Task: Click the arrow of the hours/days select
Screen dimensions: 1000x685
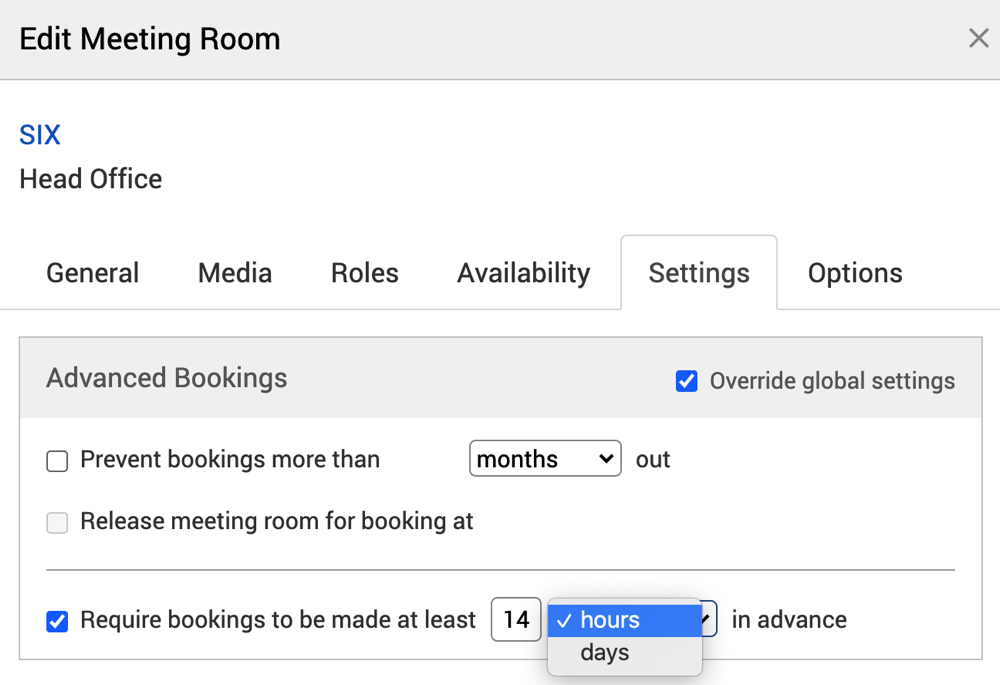Action: pyautogui.click(x=709, y=620)
